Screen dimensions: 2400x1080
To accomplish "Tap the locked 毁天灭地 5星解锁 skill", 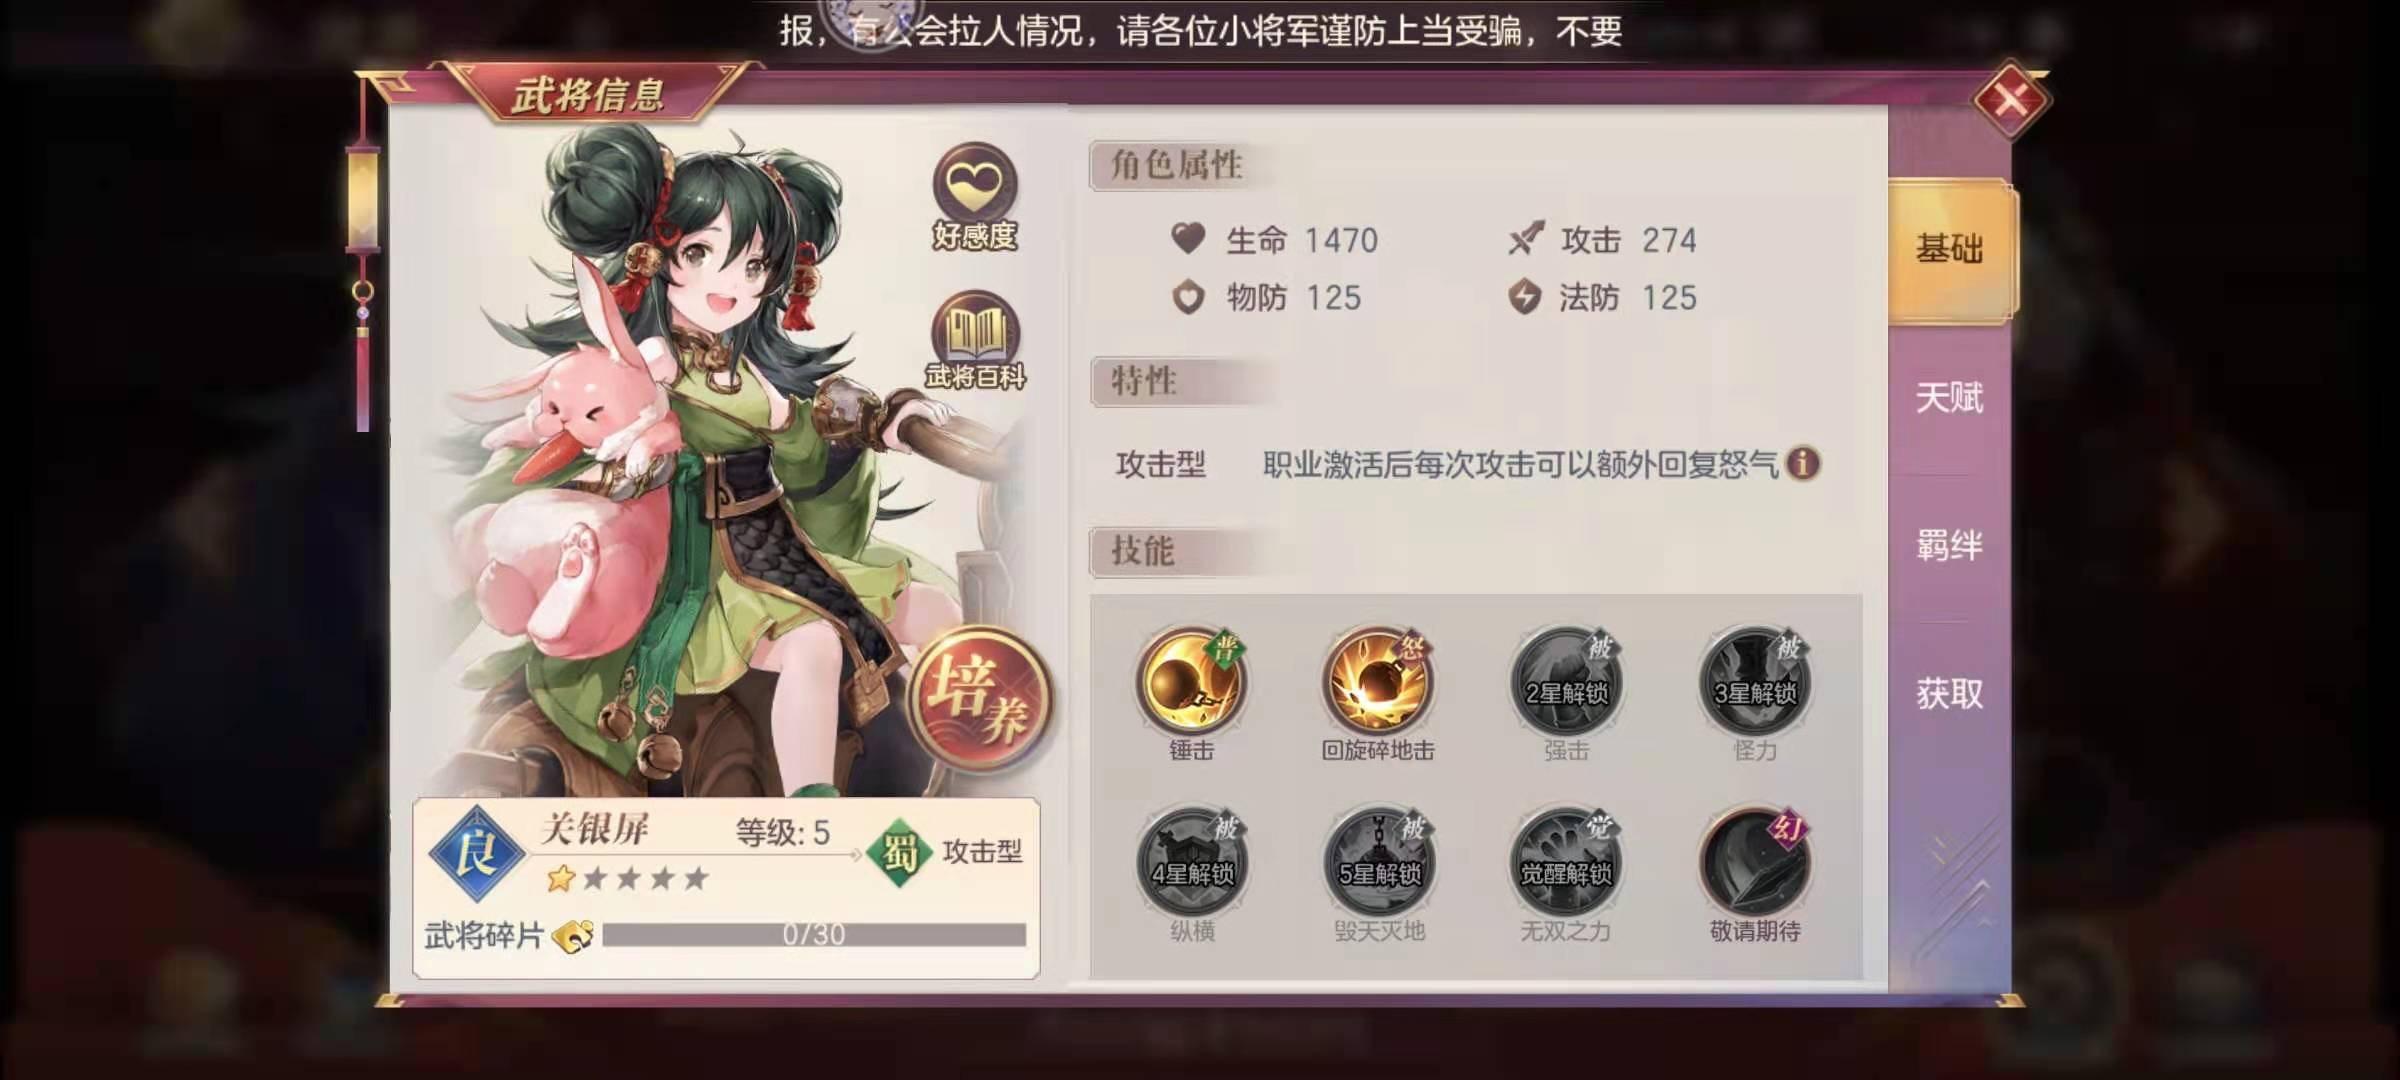I will tap(1378, 864).
